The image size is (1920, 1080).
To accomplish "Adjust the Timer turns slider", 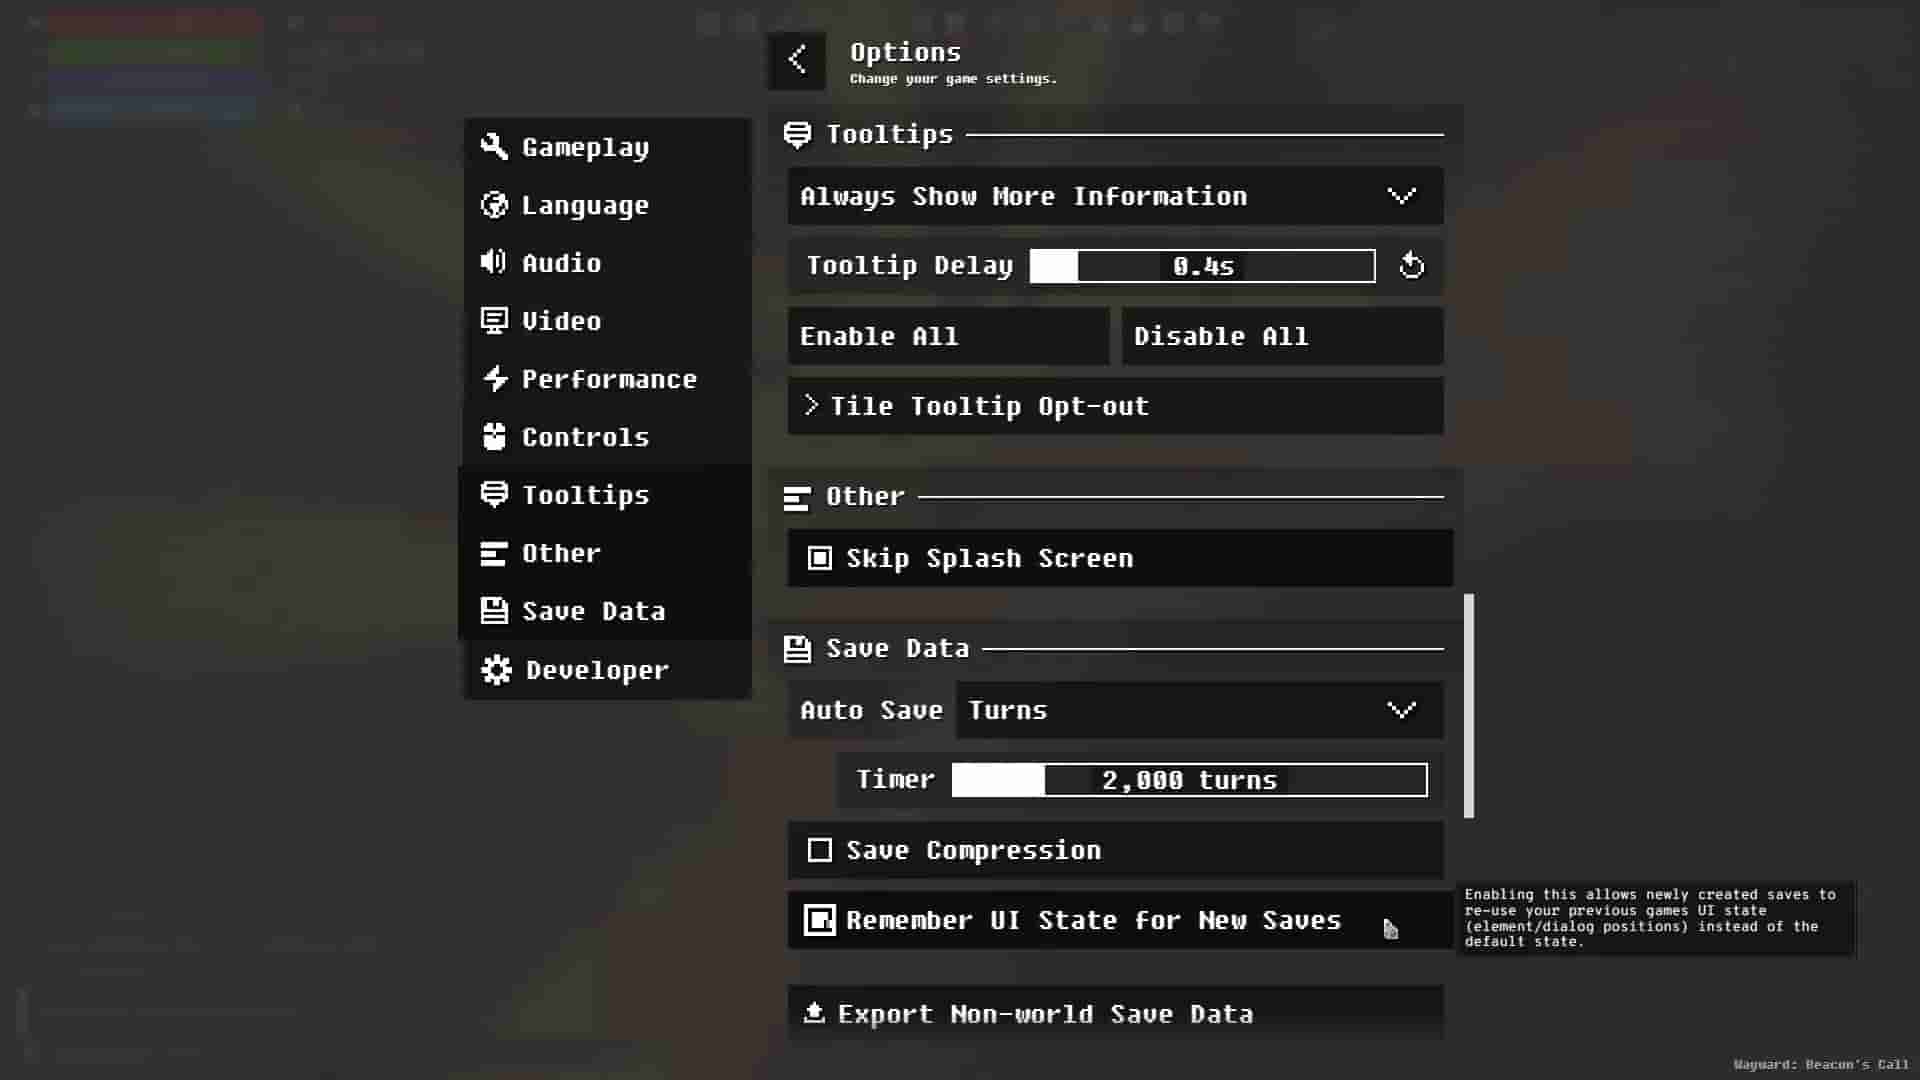I will click(1189, 780).
